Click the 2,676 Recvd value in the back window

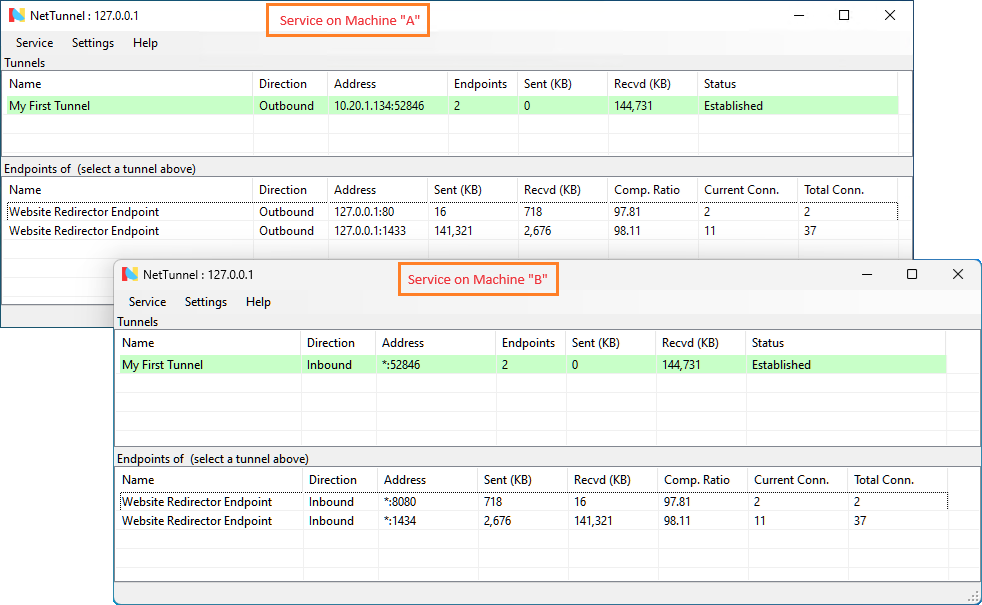pyautogui.click(x=538, y=231)
